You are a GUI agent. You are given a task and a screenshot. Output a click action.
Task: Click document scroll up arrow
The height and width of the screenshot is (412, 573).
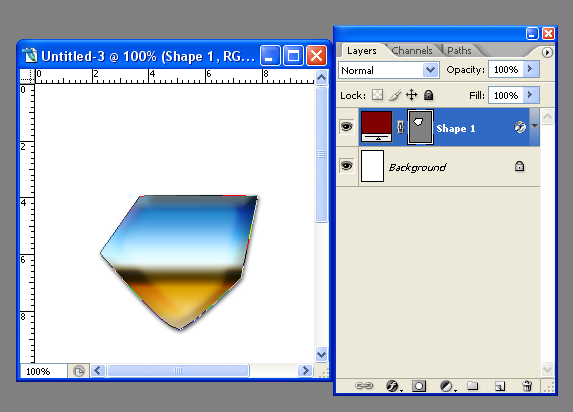pyautogui.click(x=321, y=78)
